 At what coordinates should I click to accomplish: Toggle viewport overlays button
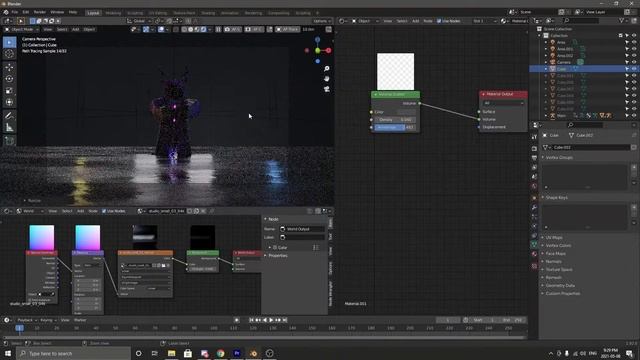tap(162, 29)
